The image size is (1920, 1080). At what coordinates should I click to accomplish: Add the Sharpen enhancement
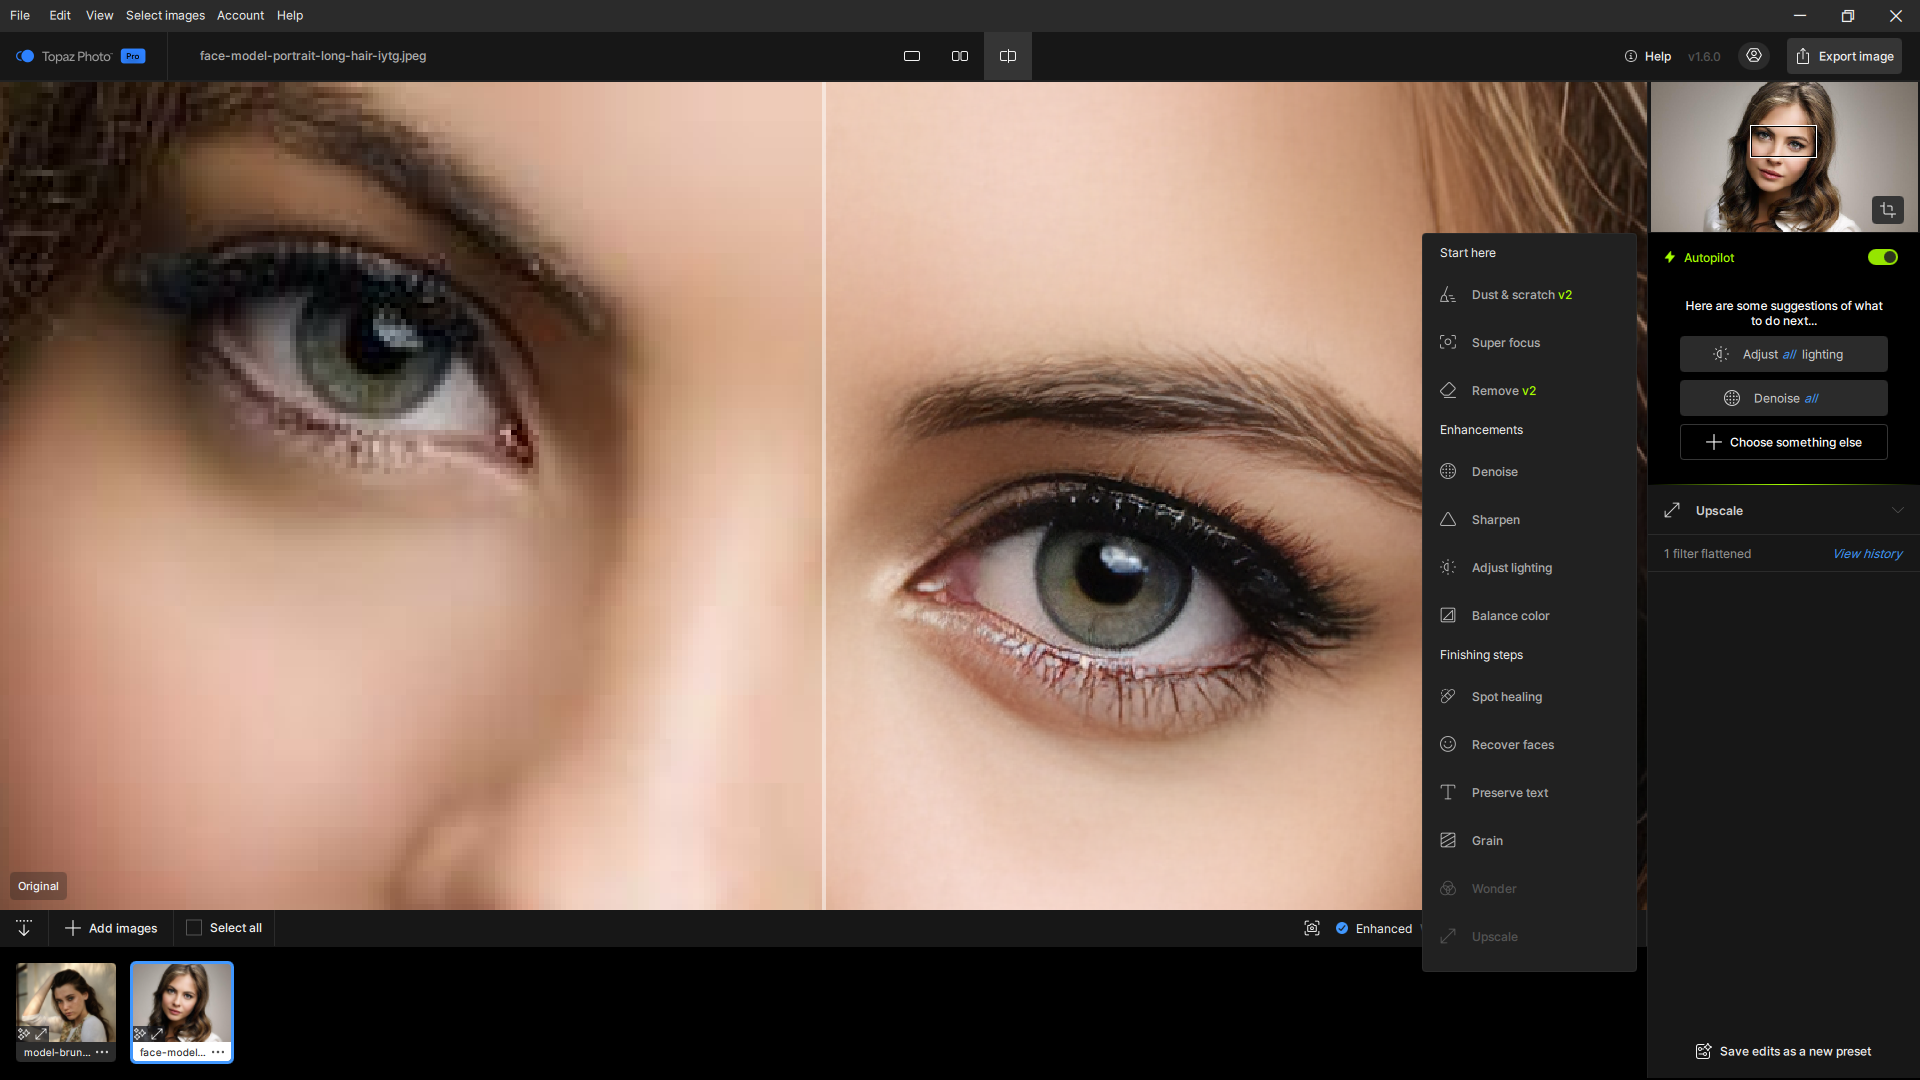click(1529, 520)
